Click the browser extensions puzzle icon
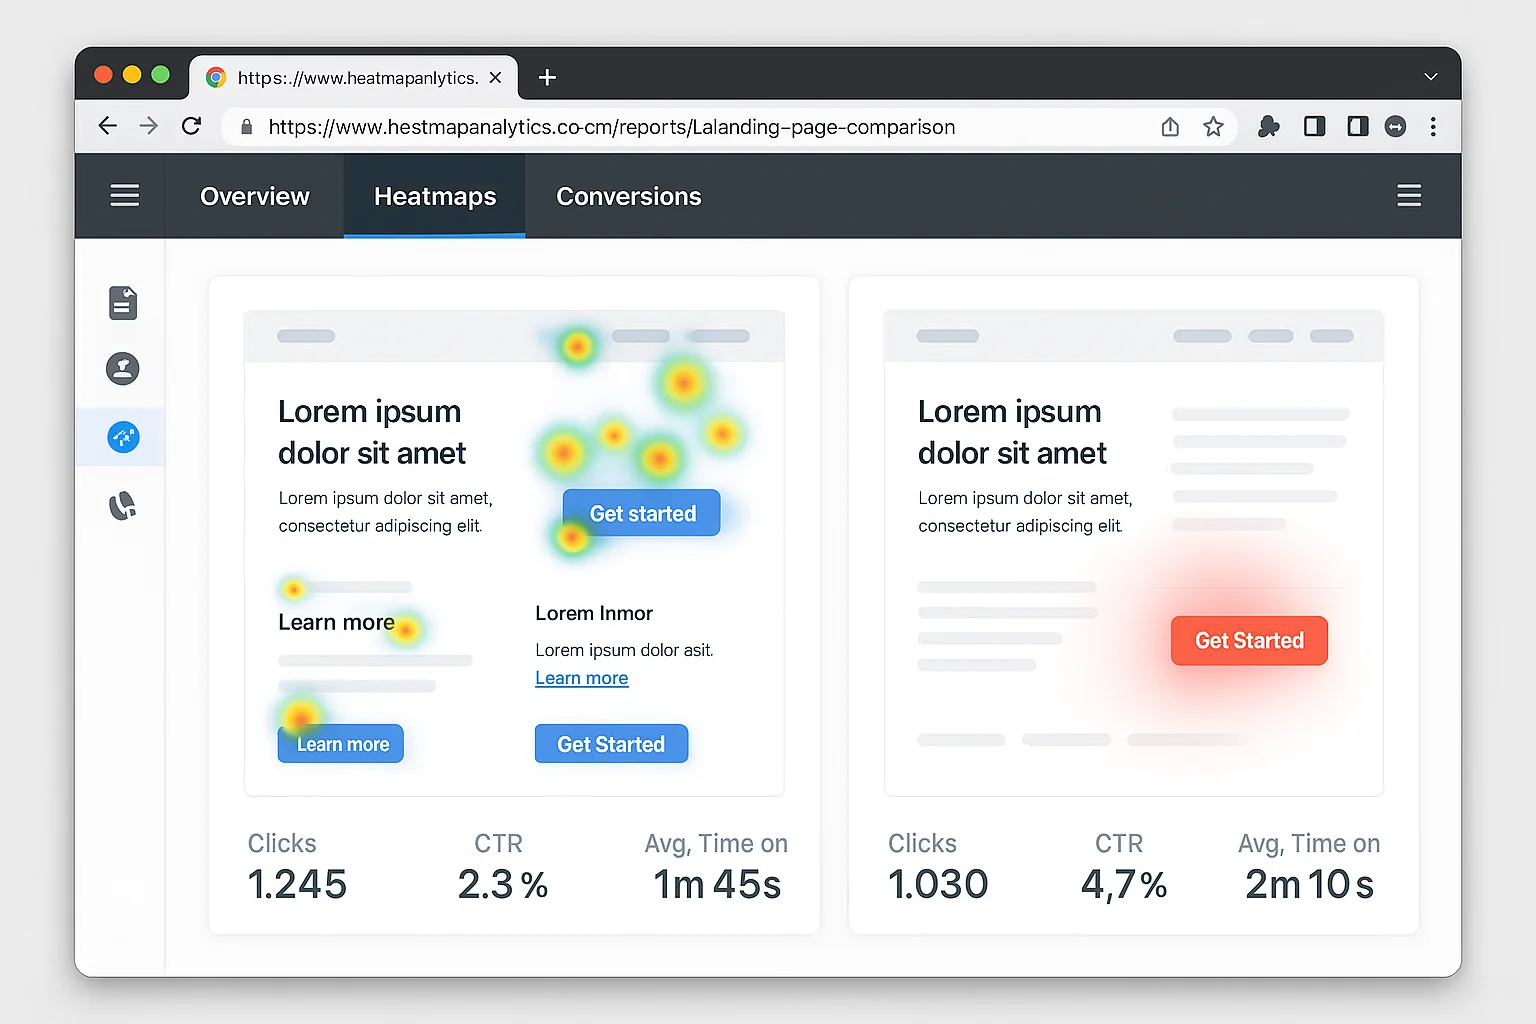The width and height of the screenshot is (1536, 1024). (x=1268, y=126)
